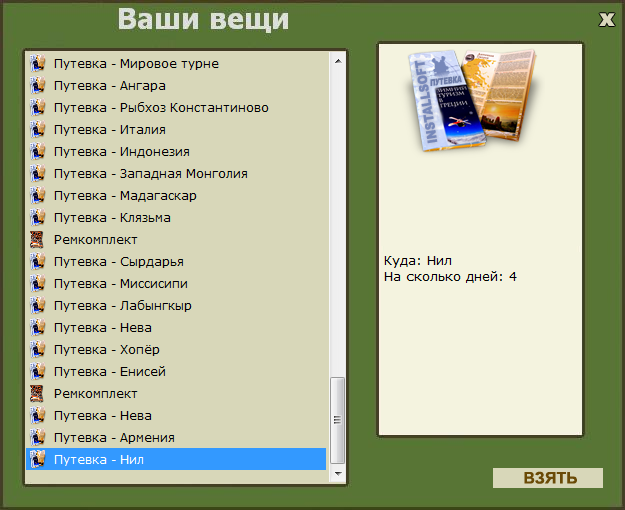
Task: Pick Путевка - Лабынгкыр
Action: (176, 306)
